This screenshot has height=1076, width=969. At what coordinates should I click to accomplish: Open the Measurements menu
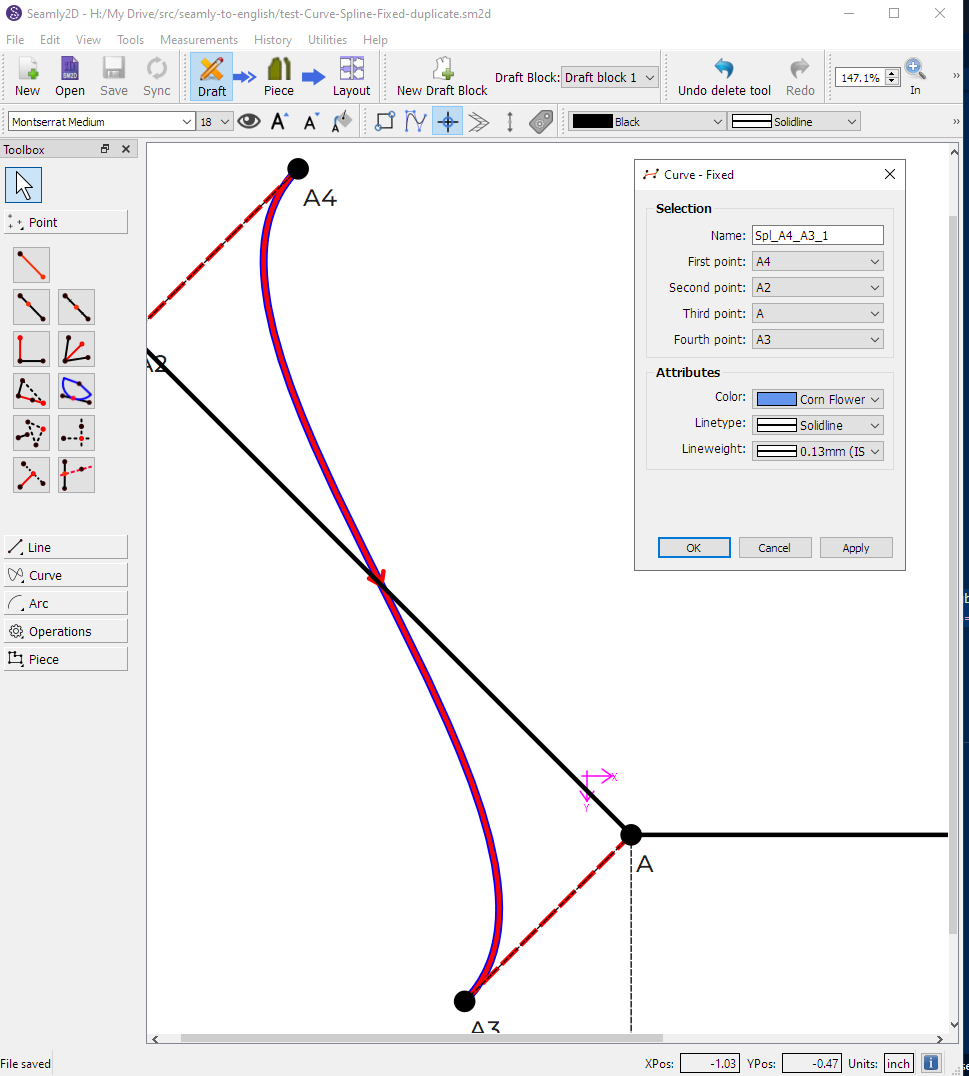click(199, 40)
